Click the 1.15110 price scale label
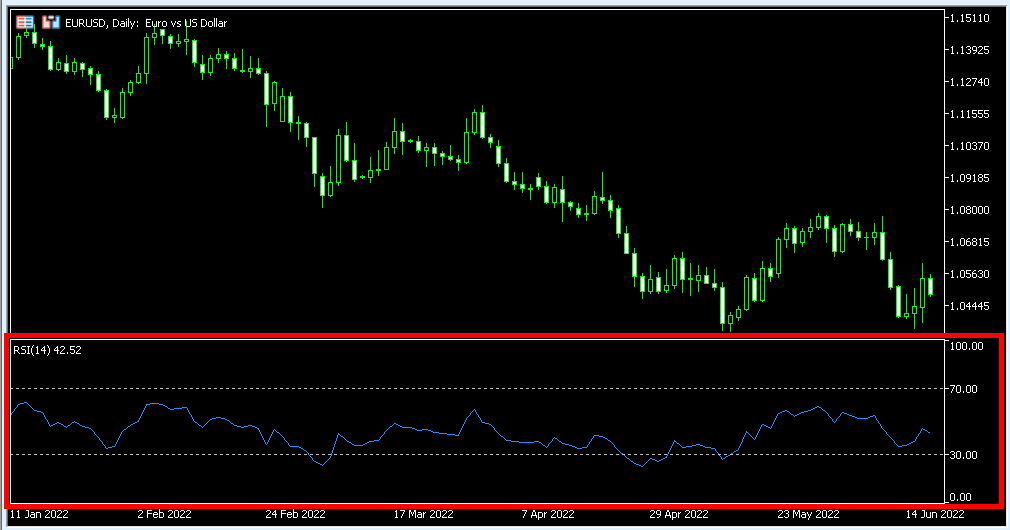The width and height of the screenshot is (1010, 530). point(969,18)
